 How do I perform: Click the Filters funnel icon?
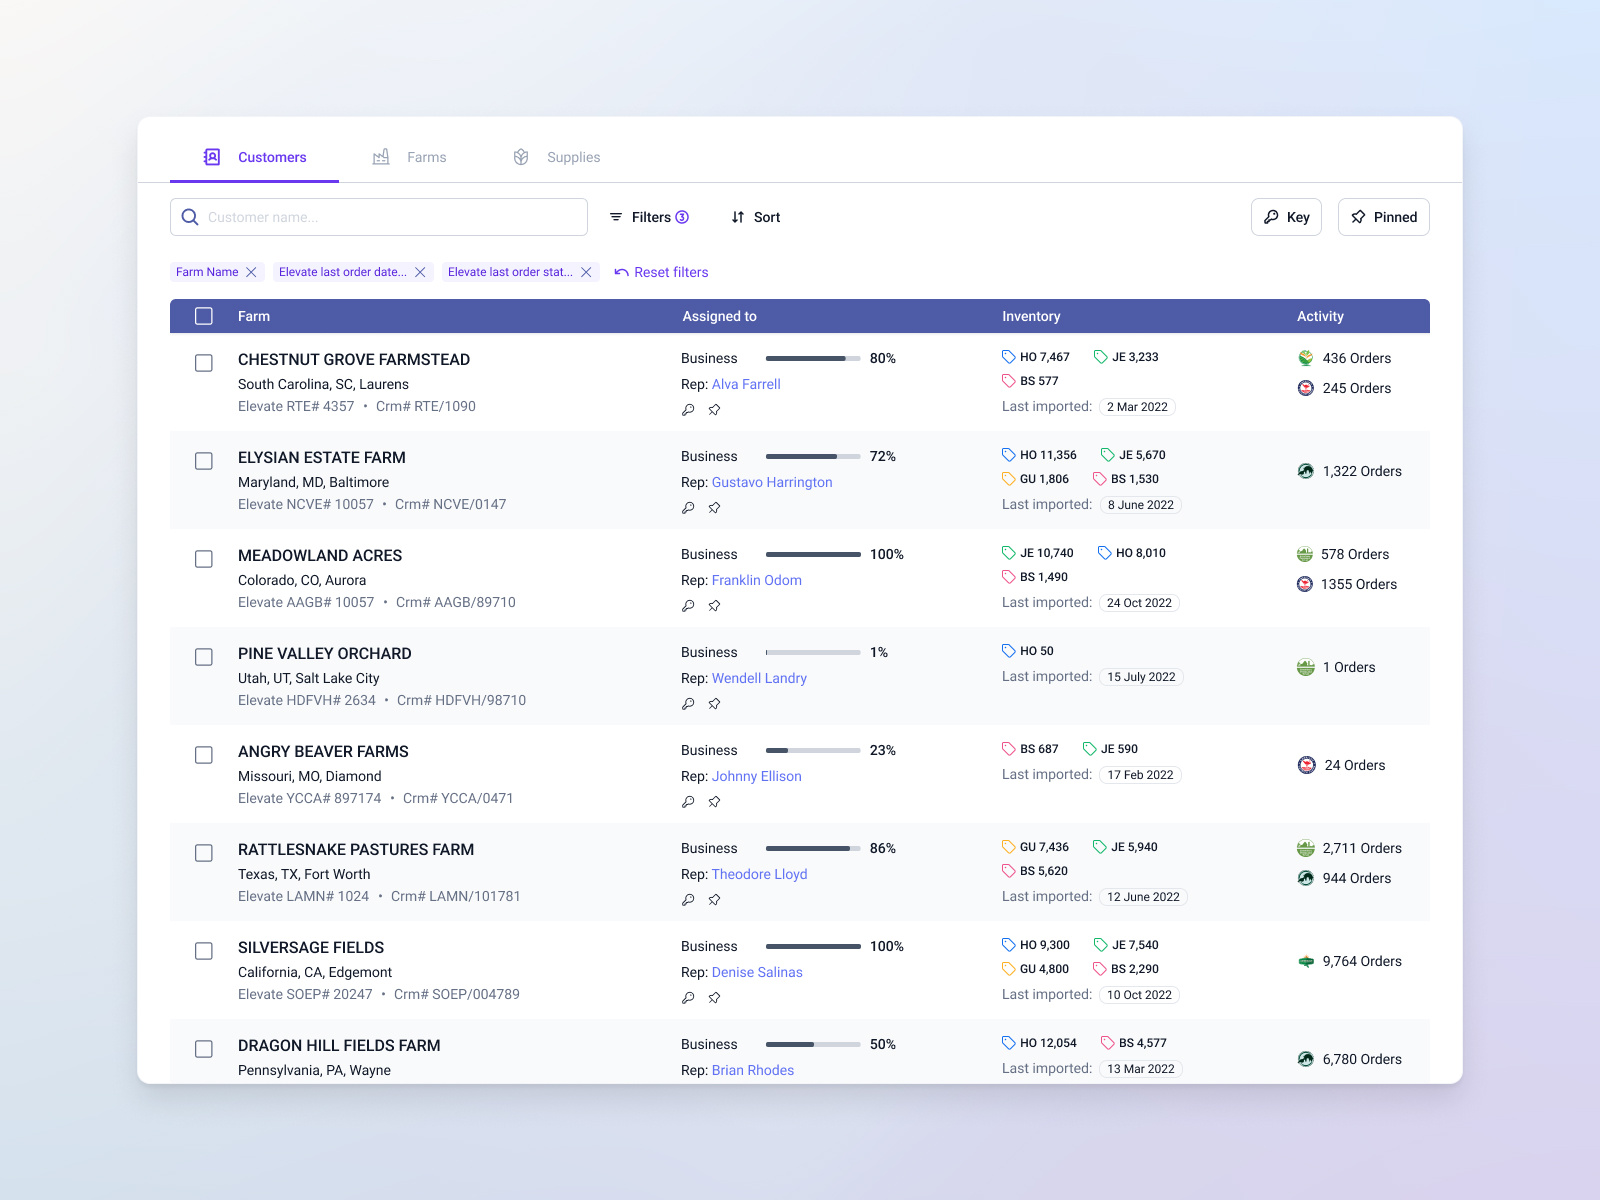[616, 217]
